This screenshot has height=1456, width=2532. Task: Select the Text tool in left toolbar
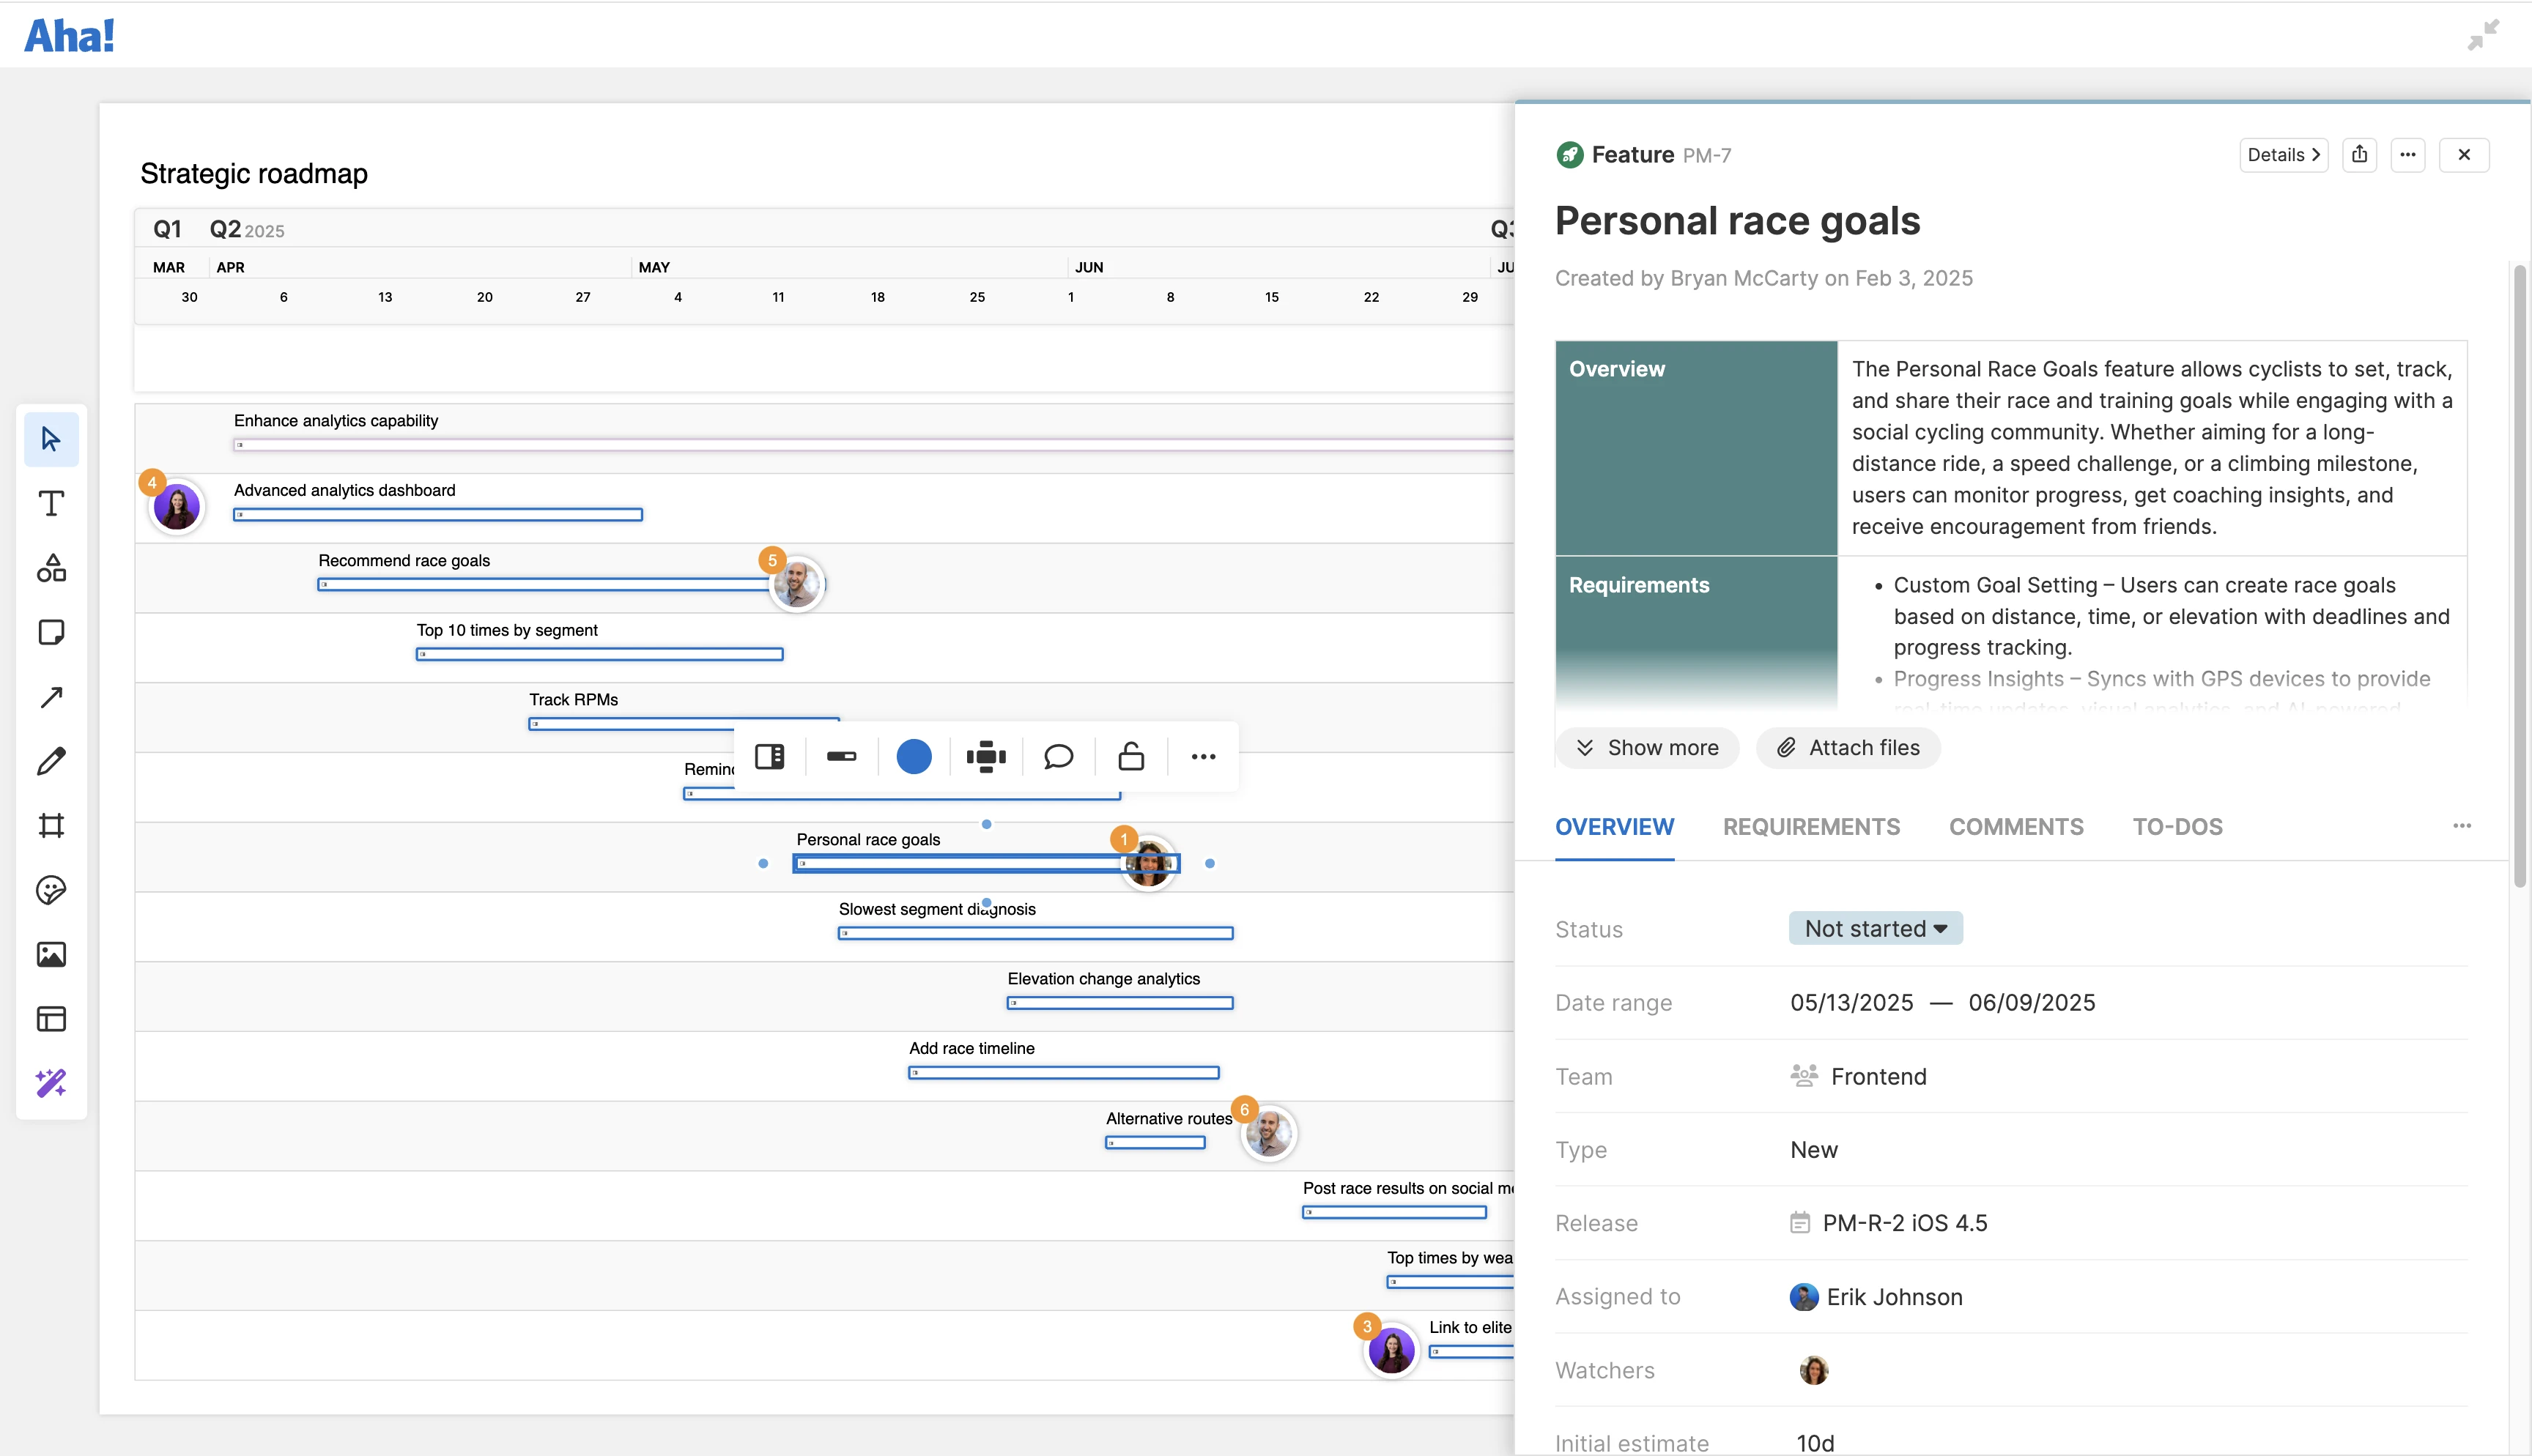51,503
